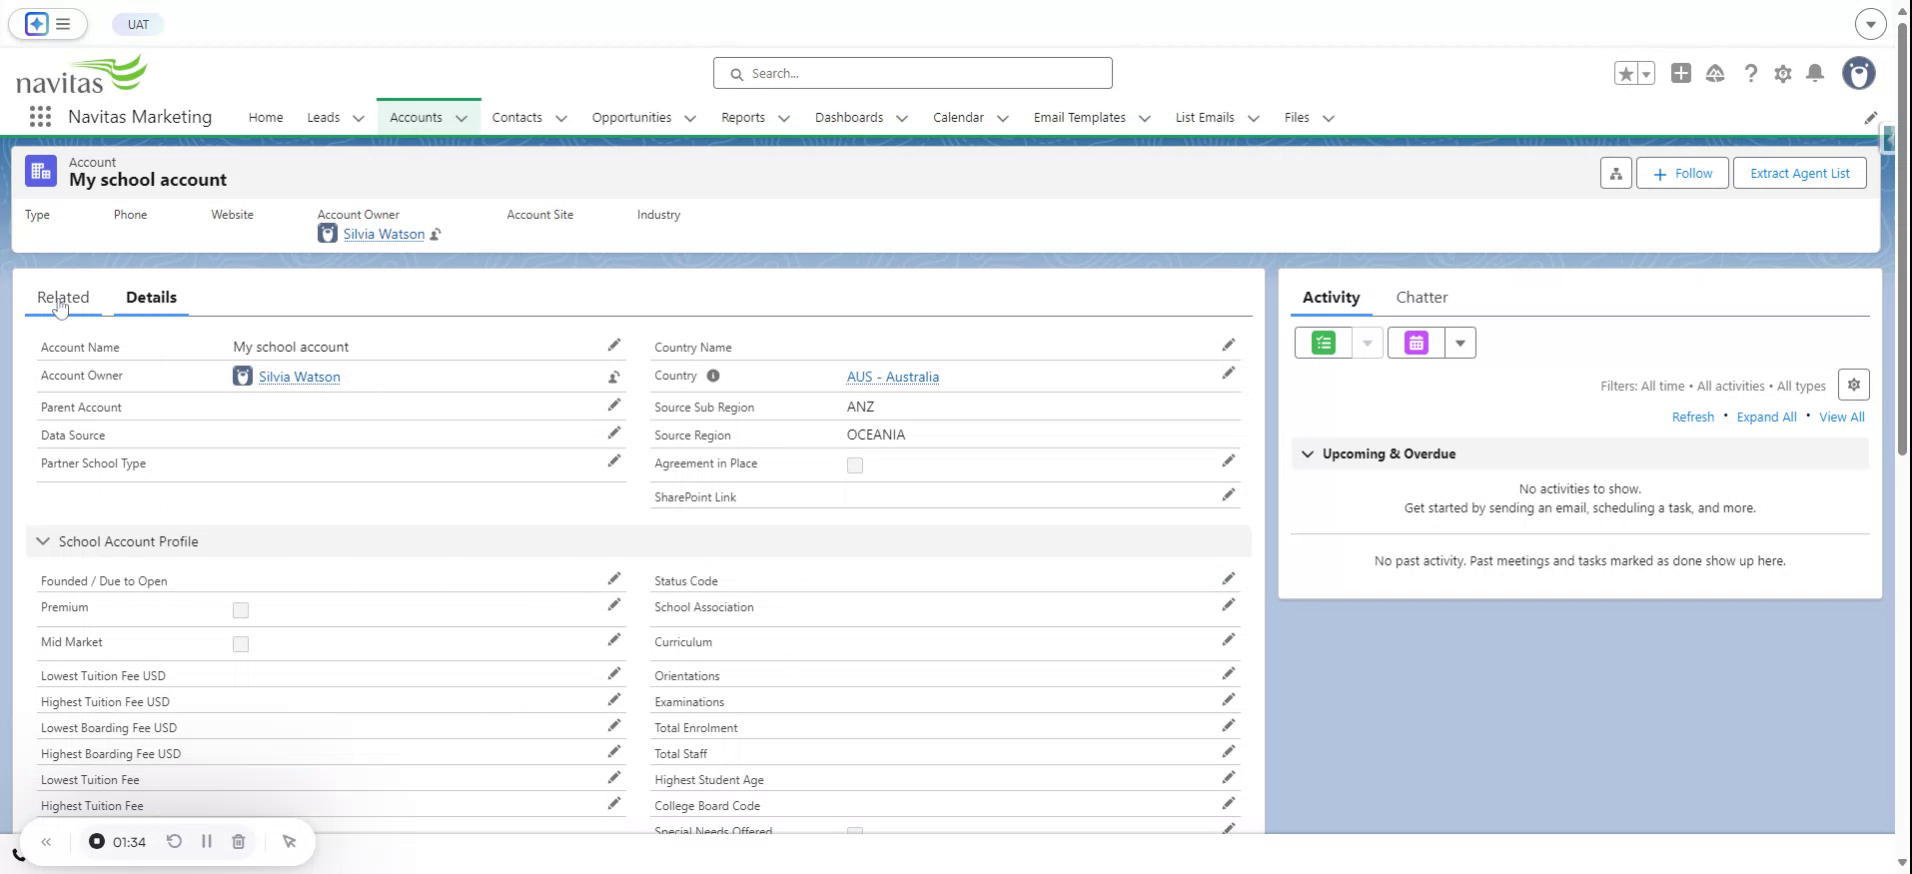The width and height of the screenshot is (1912, 874).
Task: Go to the Home navigation tab
Action: (x=266, y=117)
